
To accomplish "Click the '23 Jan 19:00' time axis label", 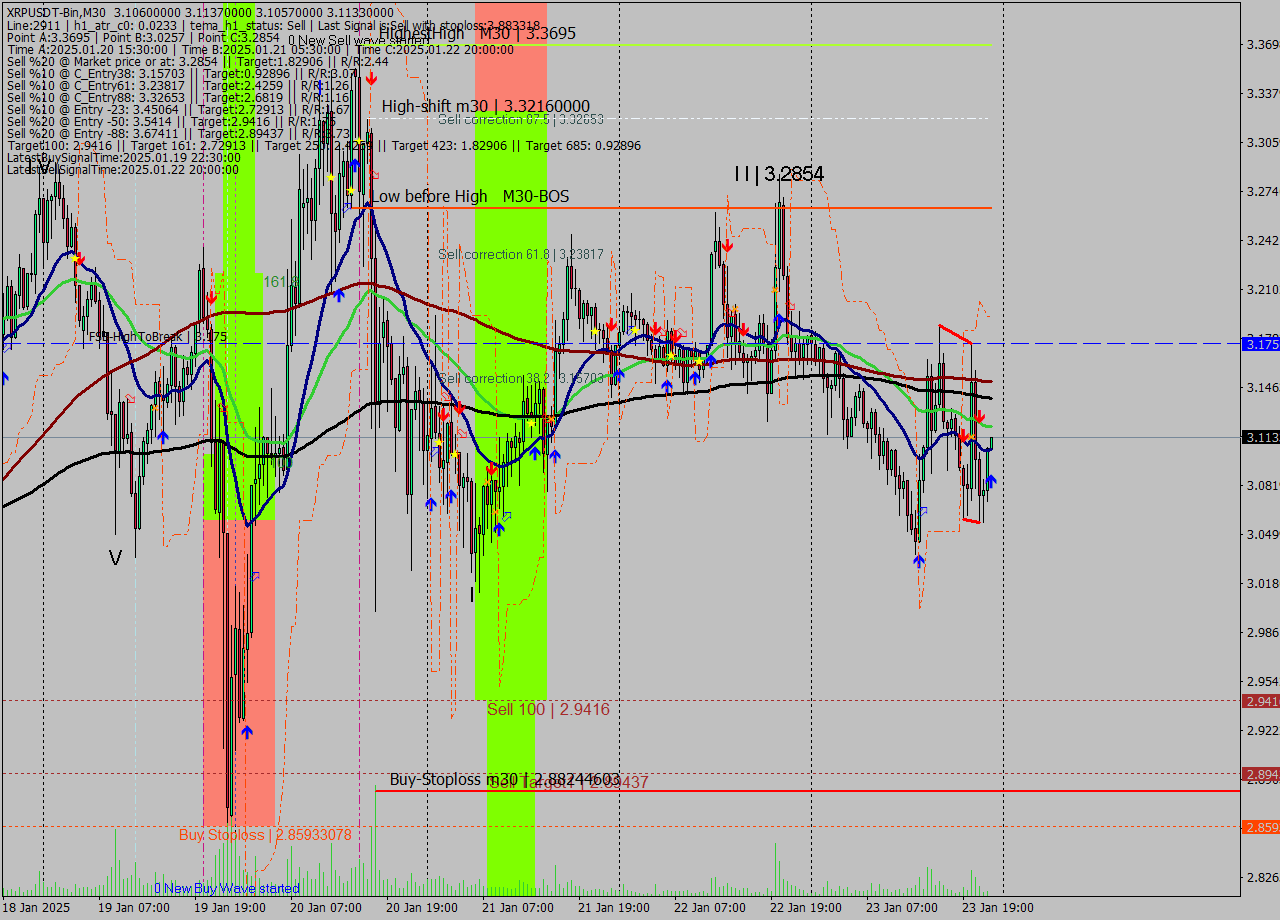I will [997, 908].
